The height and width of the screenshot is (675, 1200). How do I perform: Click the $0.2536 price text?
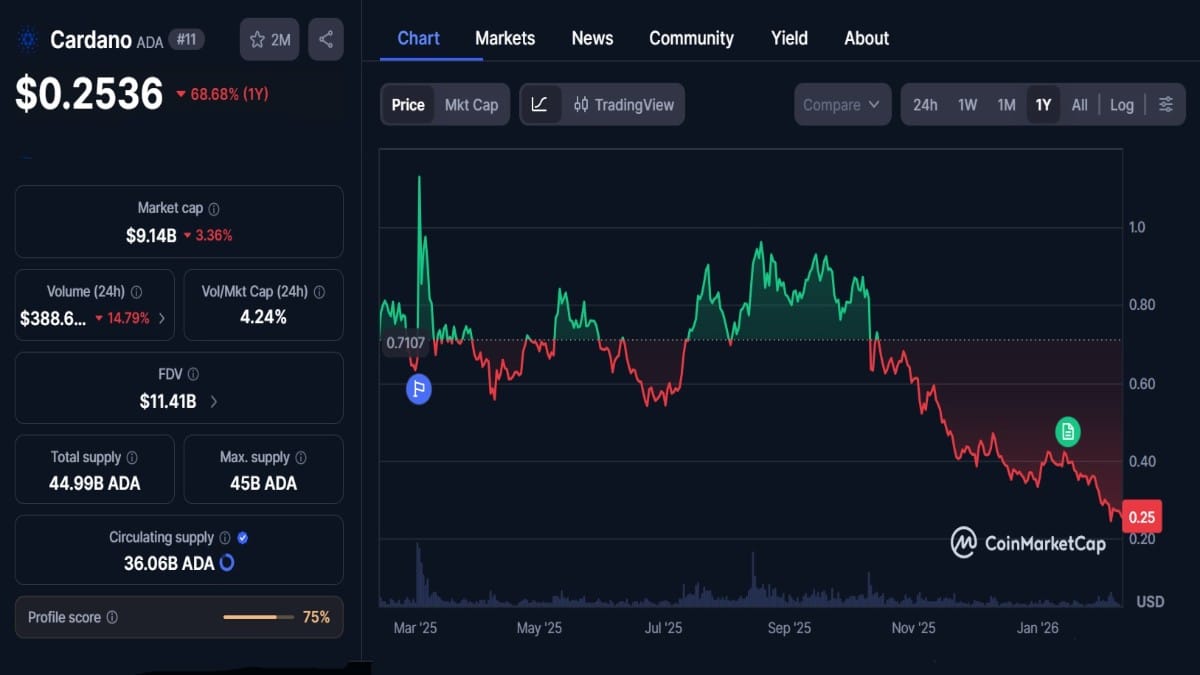89,94
